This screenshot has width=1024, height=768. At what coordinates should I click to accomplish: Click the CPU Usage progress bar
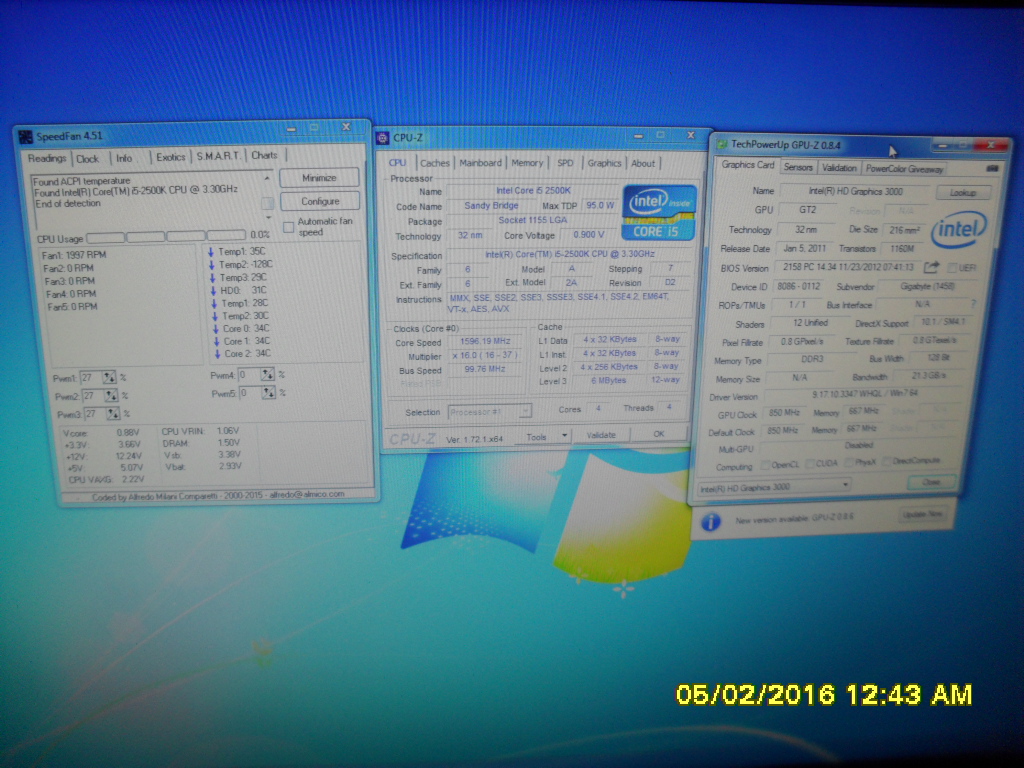[167, 236]
